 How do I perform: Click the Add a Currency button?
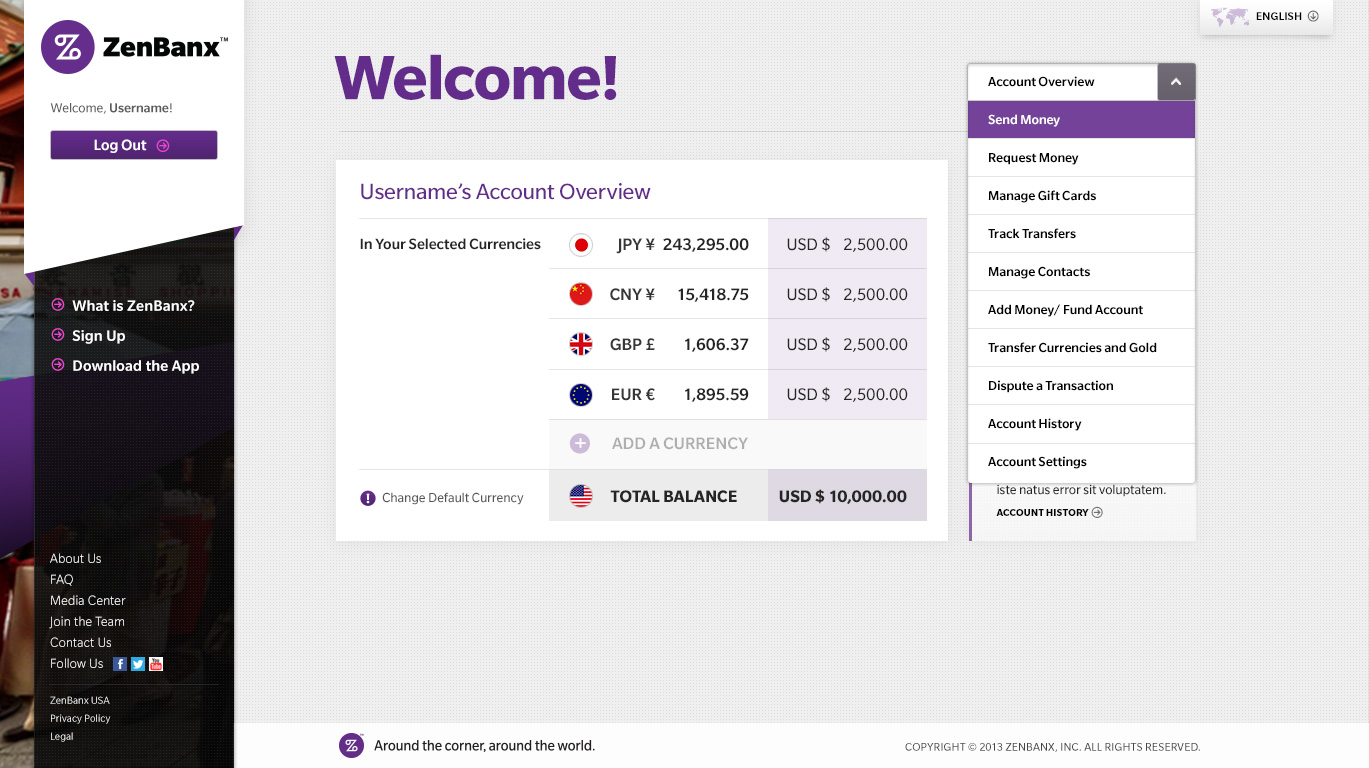[738, 444]
